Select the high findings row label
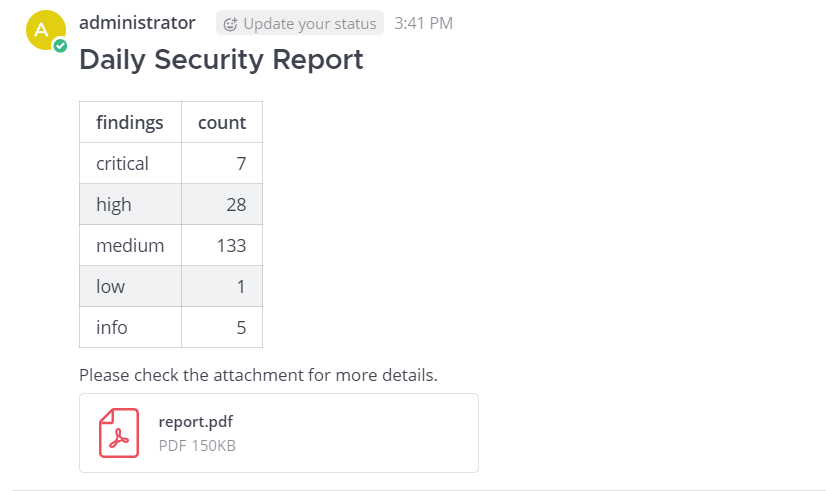Screen dimensions: 826x491 pyautogui.click(x=114, y=204)
